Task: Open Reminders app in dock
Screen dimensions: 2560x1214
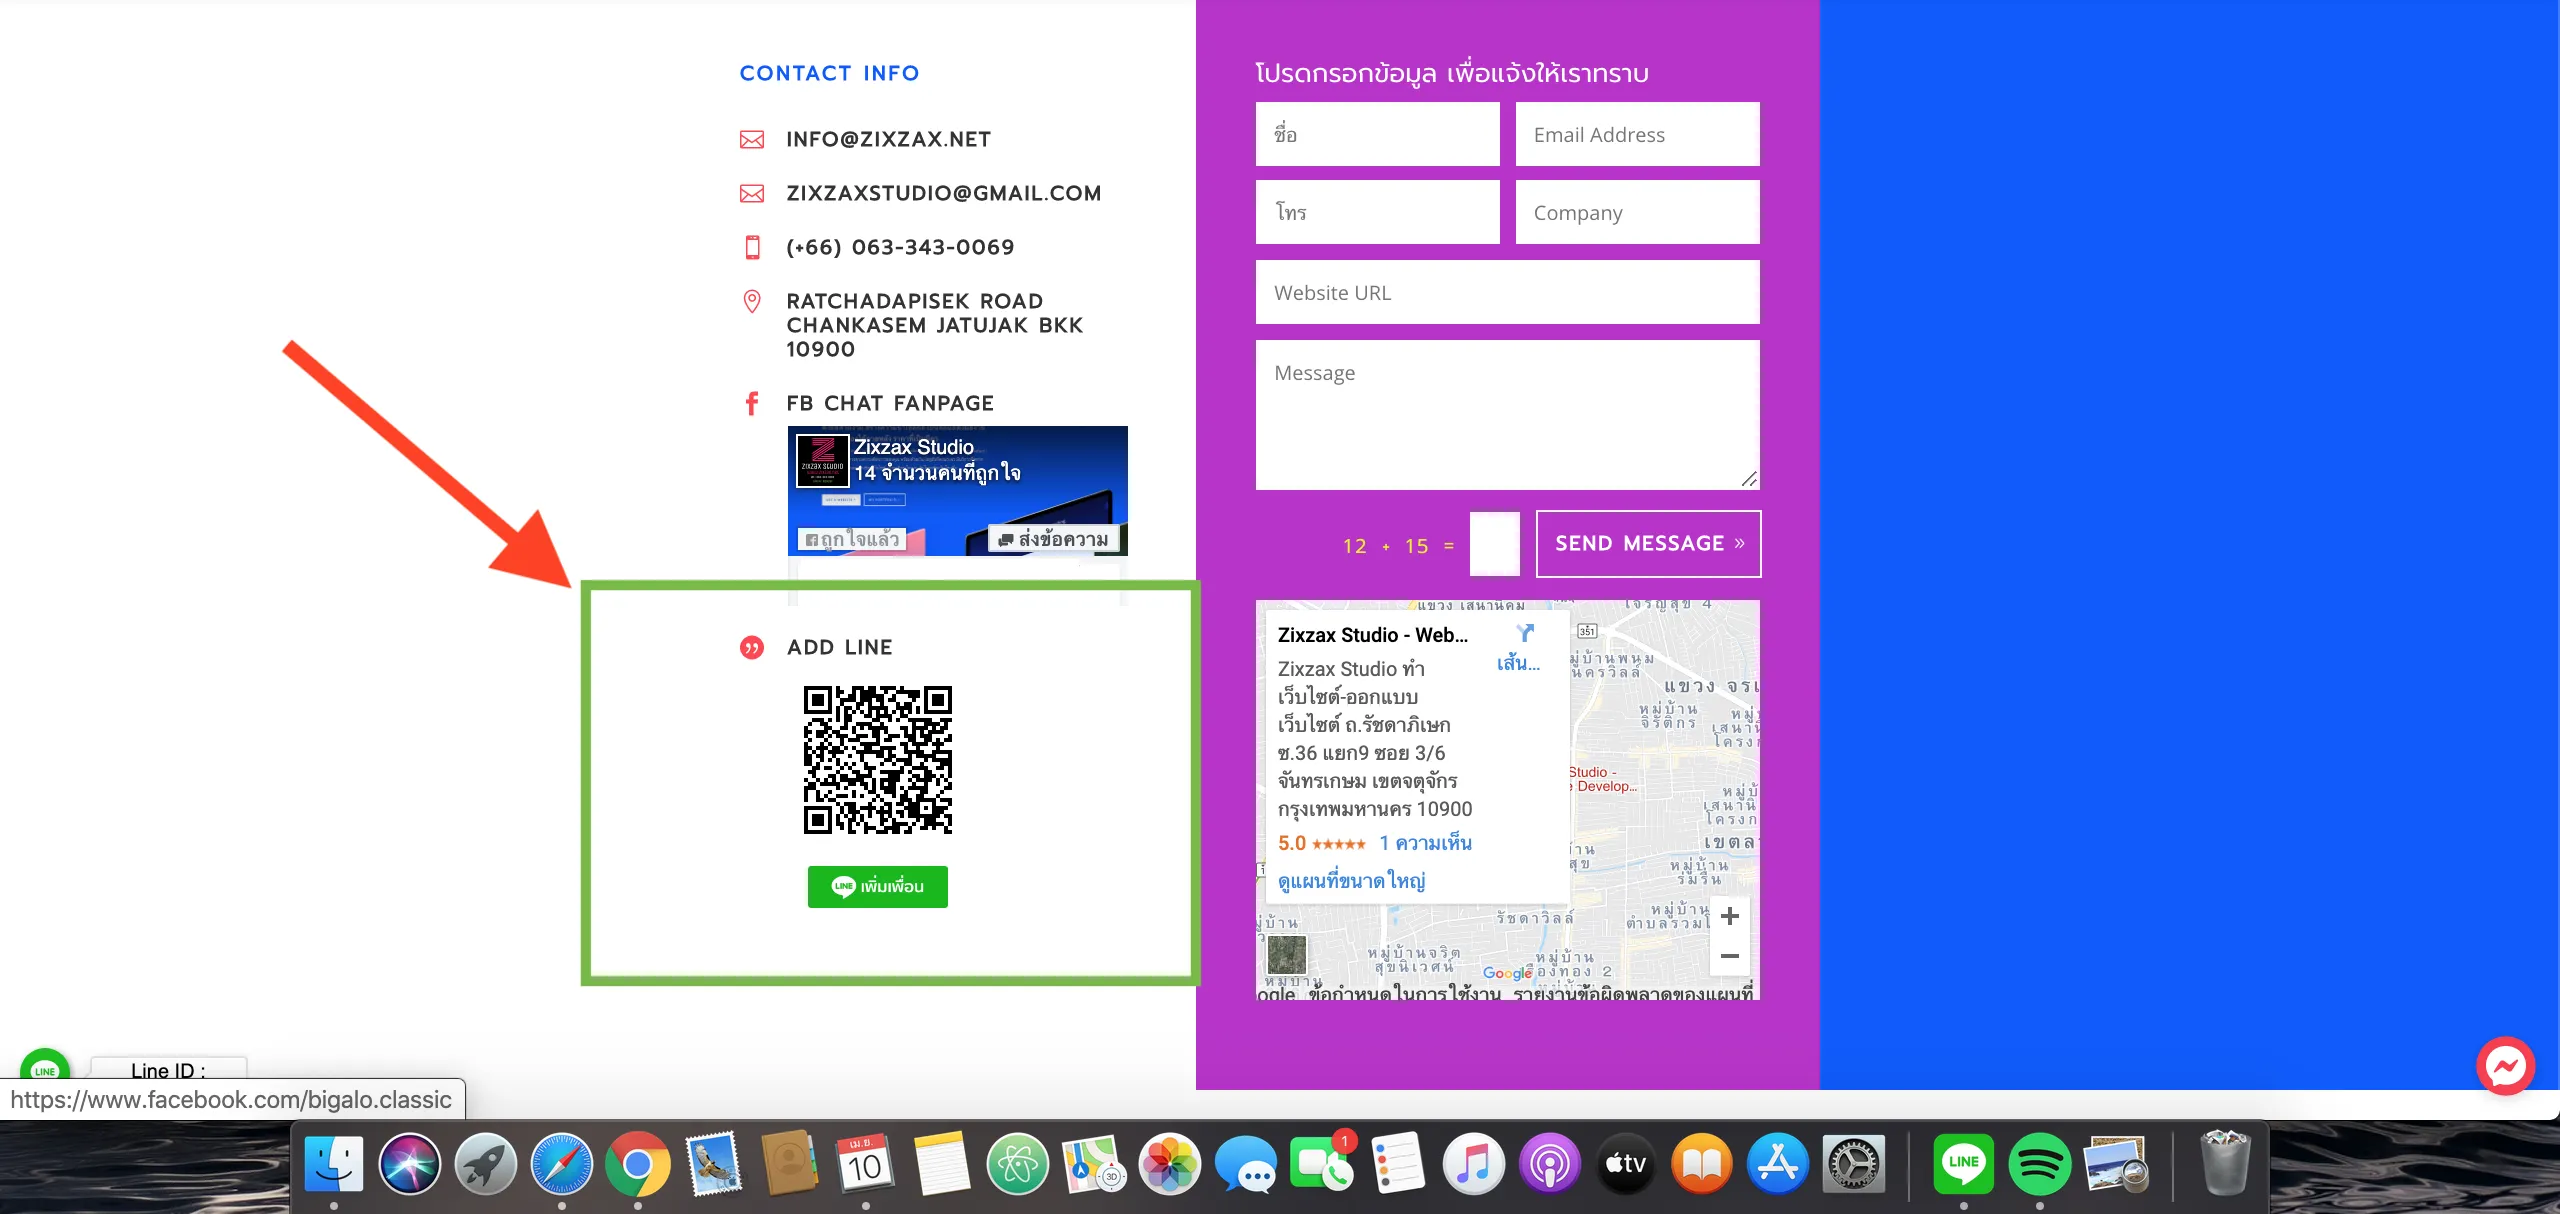Action: point(1398,1163)
